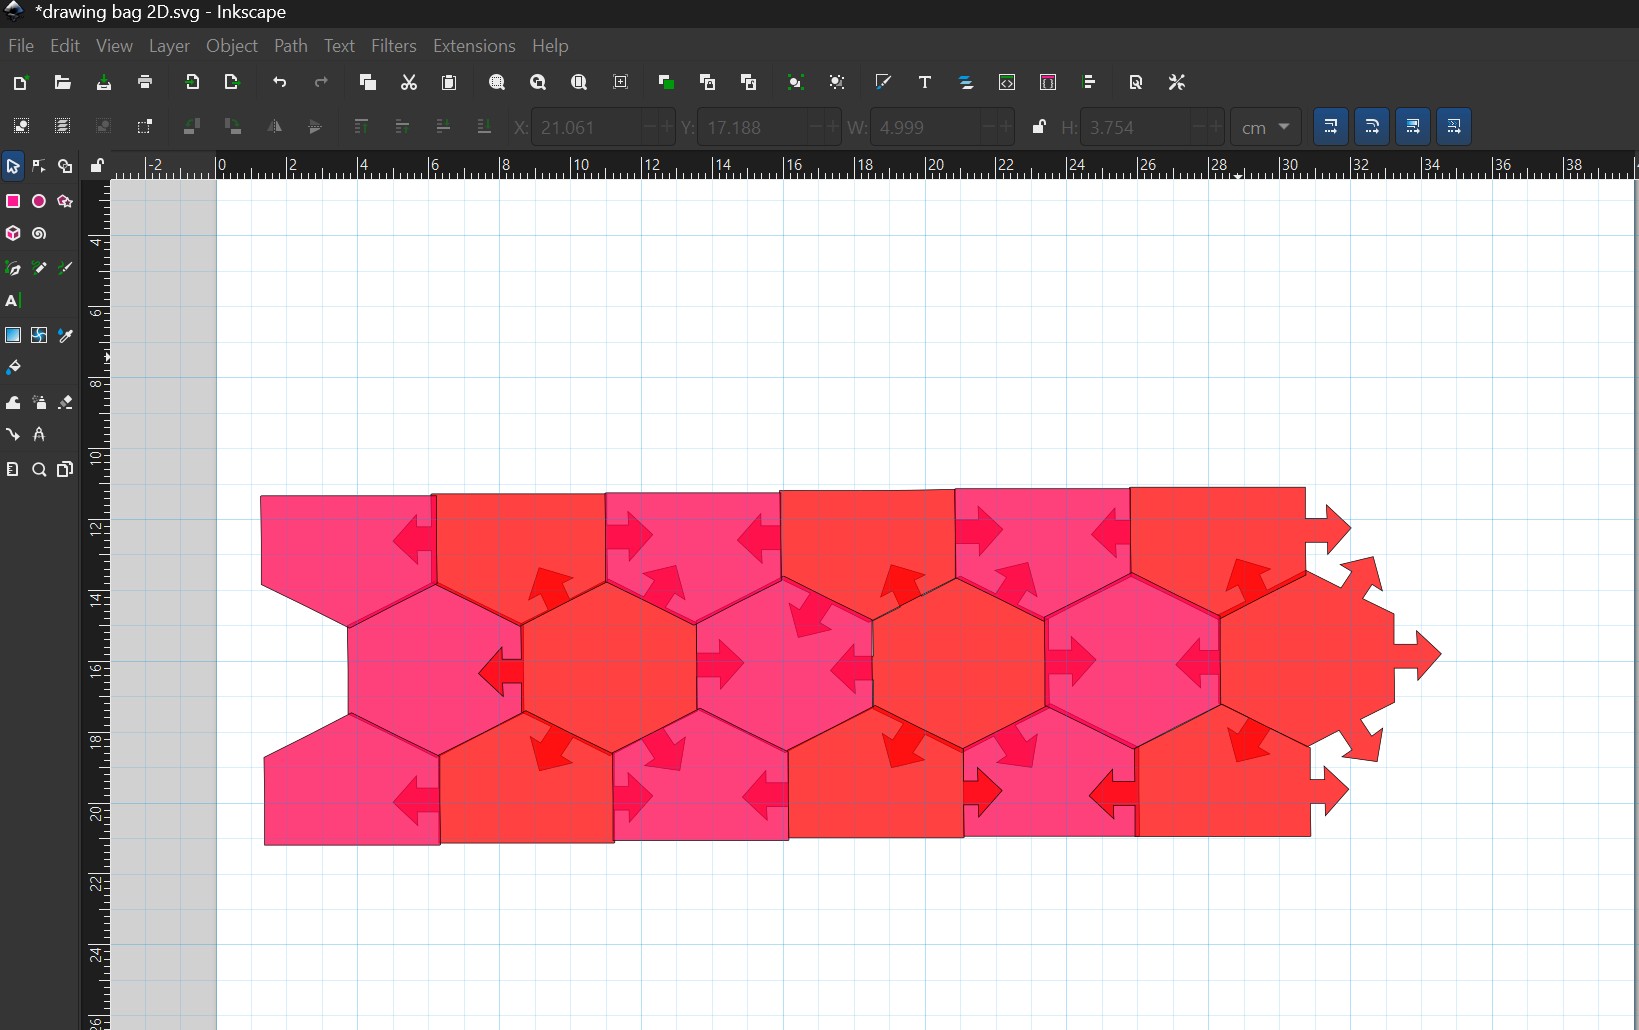This screenshot has width=1639, height=1030.
Task: Choose the Gradient tool
Action: pos(13,335)
